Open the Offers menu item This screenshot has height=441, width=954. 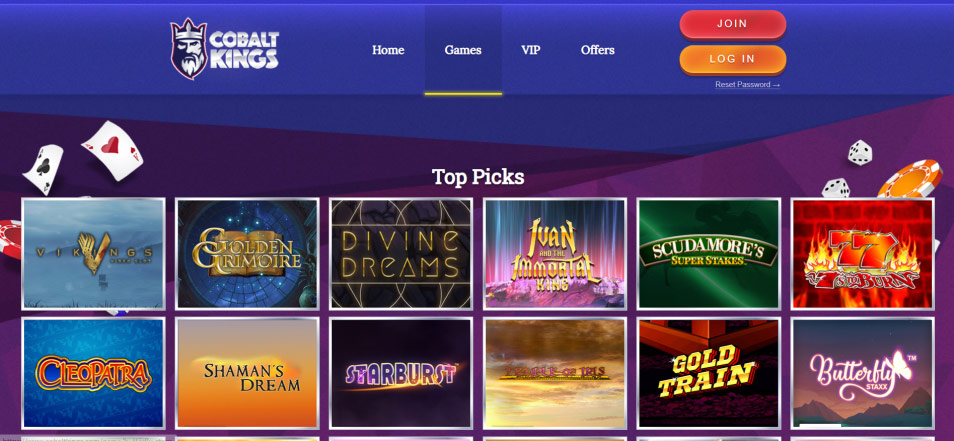click(597, 50)
